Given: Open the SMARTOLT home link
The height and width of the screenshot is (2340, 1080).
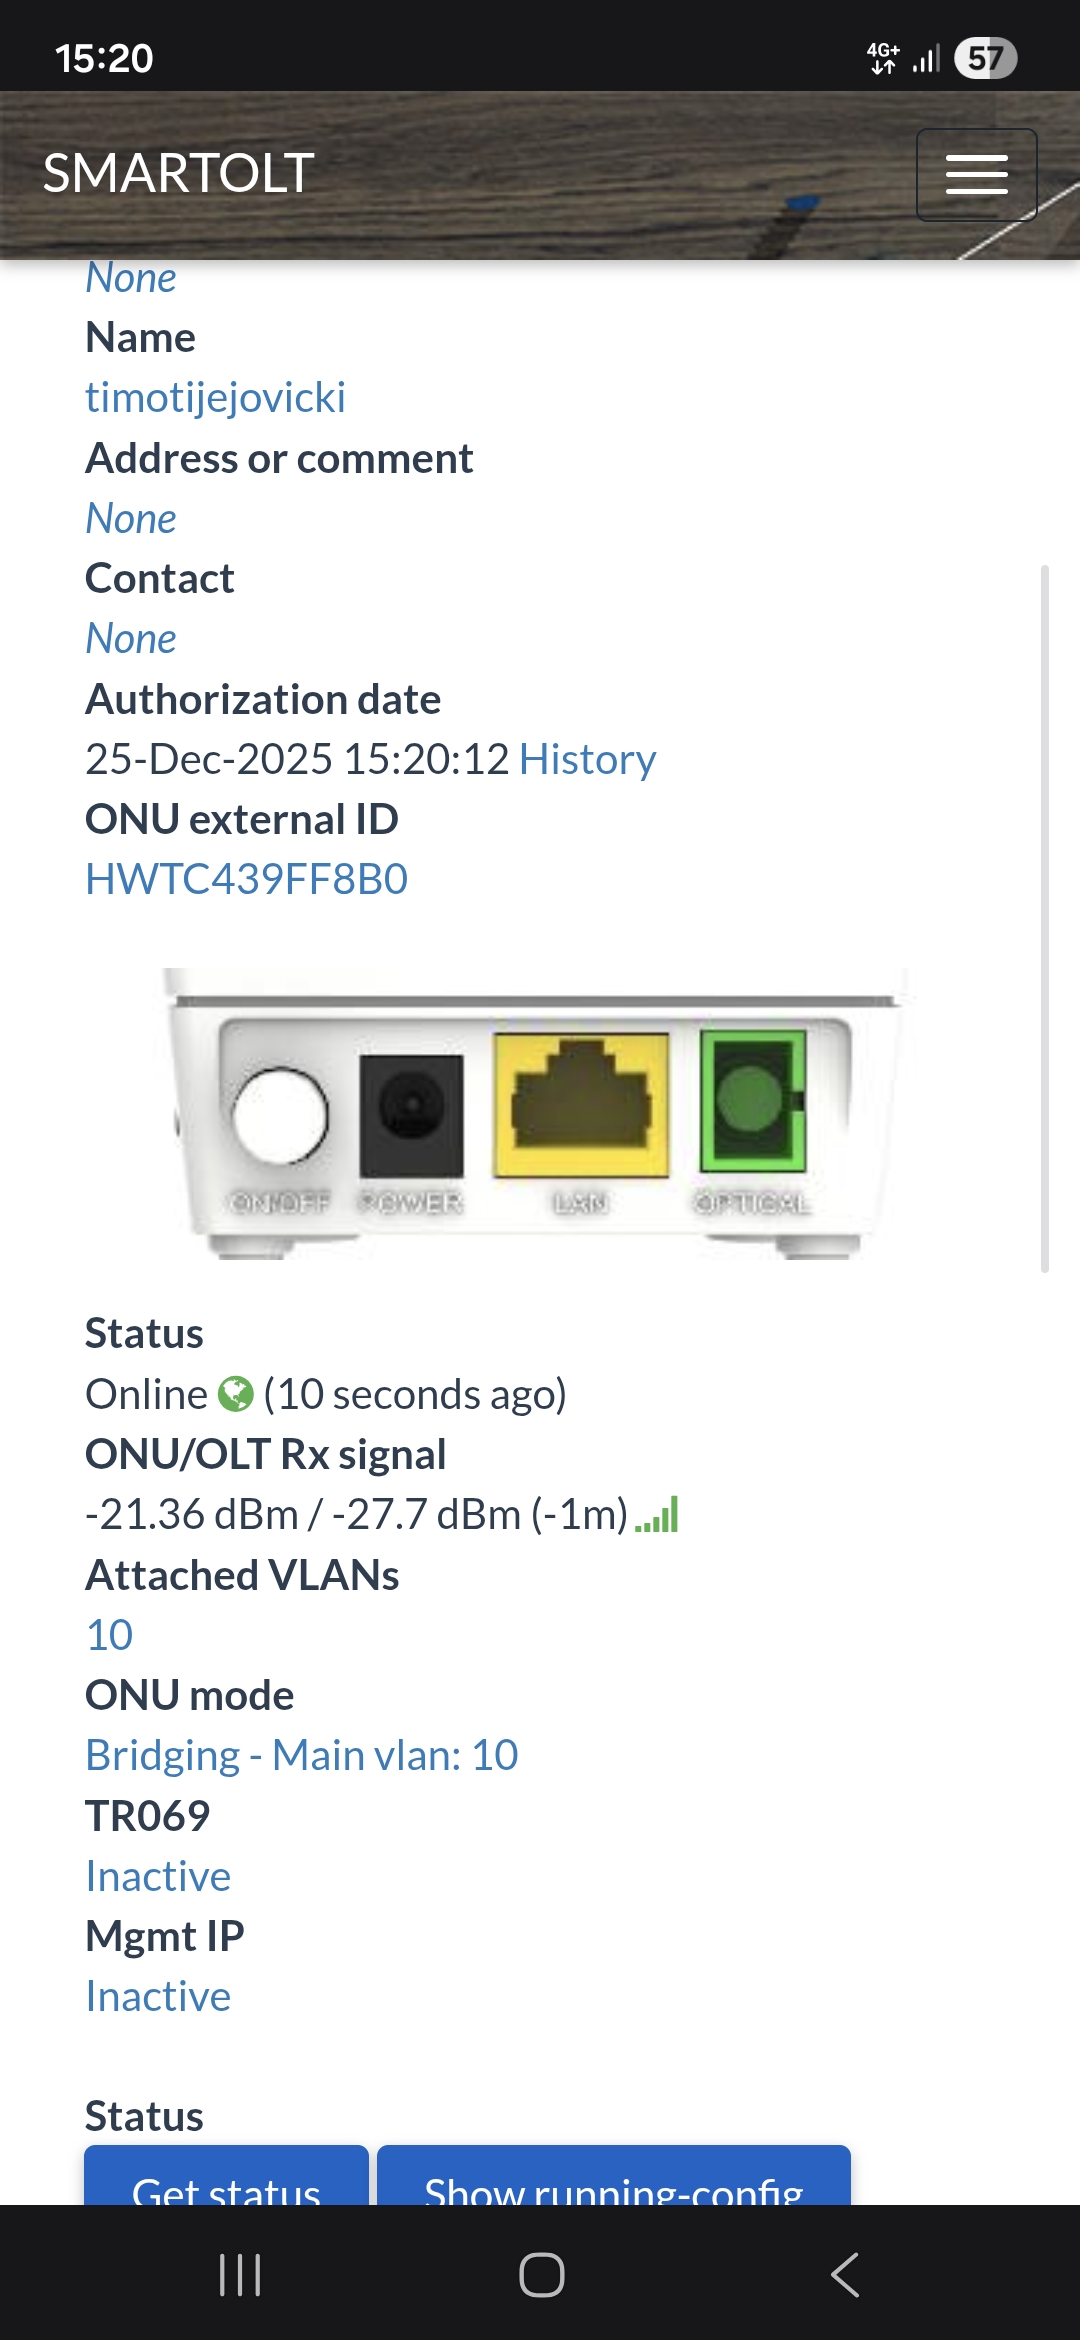Looking at the screenshot, I should pyautogui.click(x=179, y=173).
